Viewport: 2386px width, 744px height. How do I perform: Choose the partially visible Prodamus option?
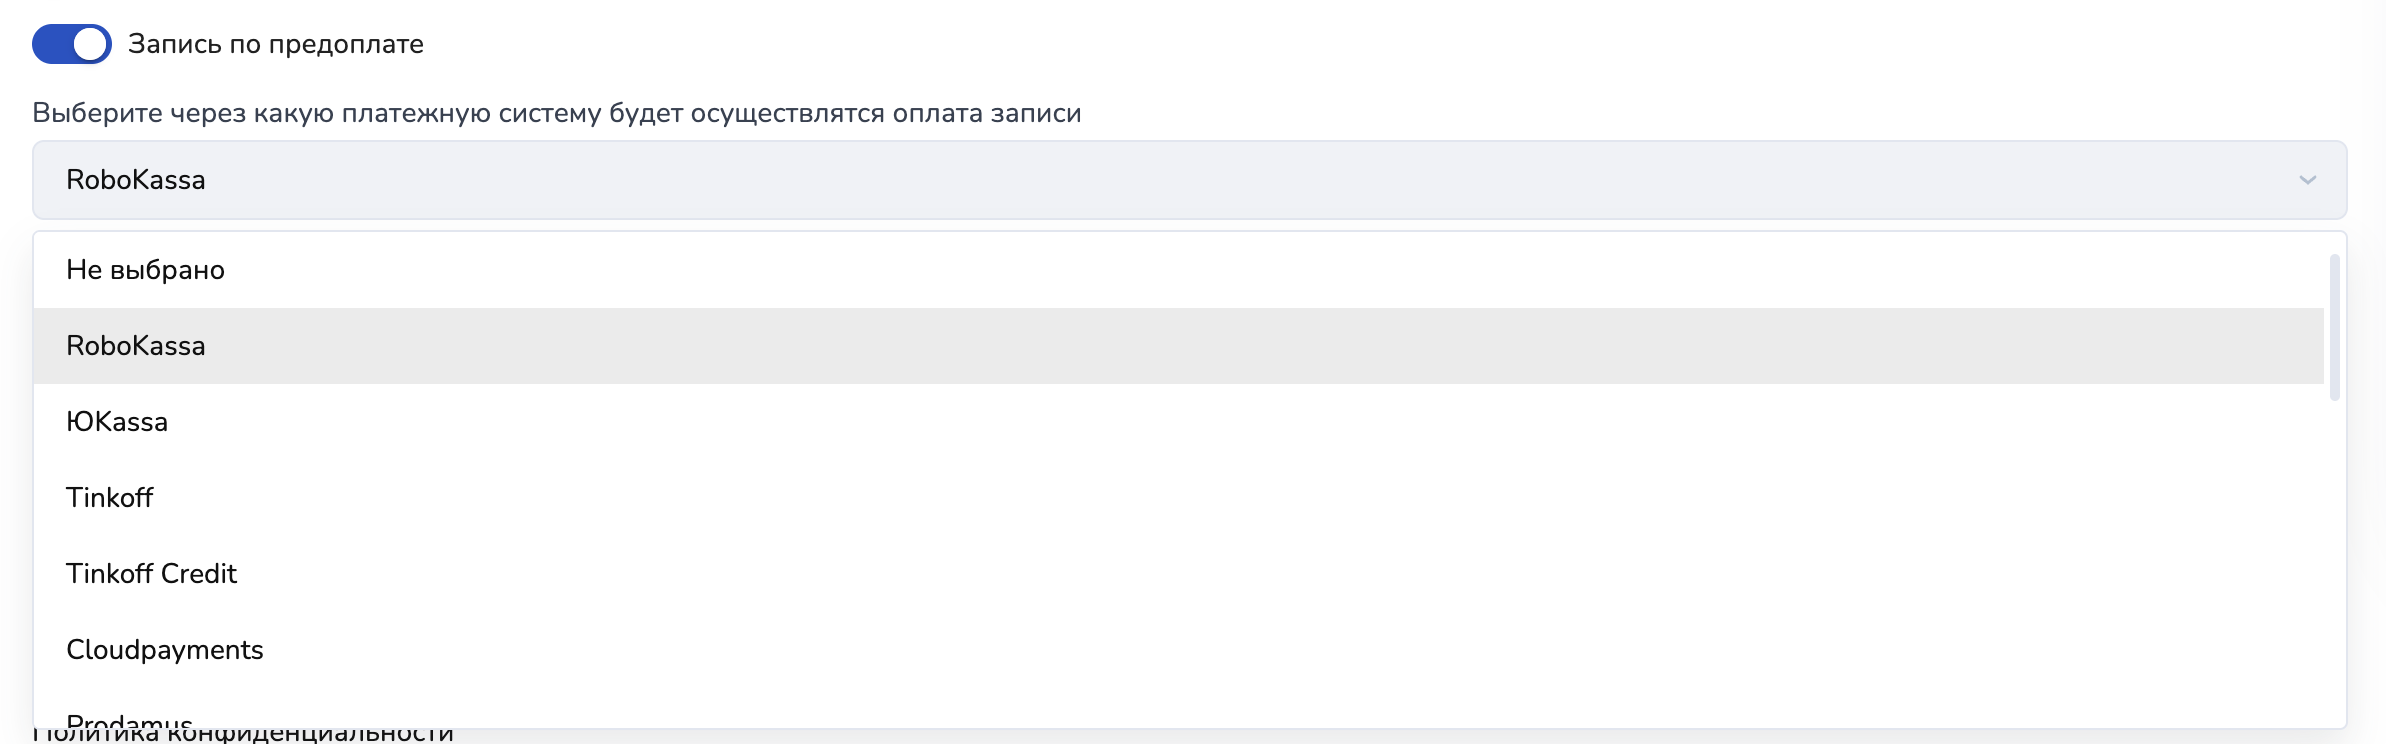(x=130, y=720)
